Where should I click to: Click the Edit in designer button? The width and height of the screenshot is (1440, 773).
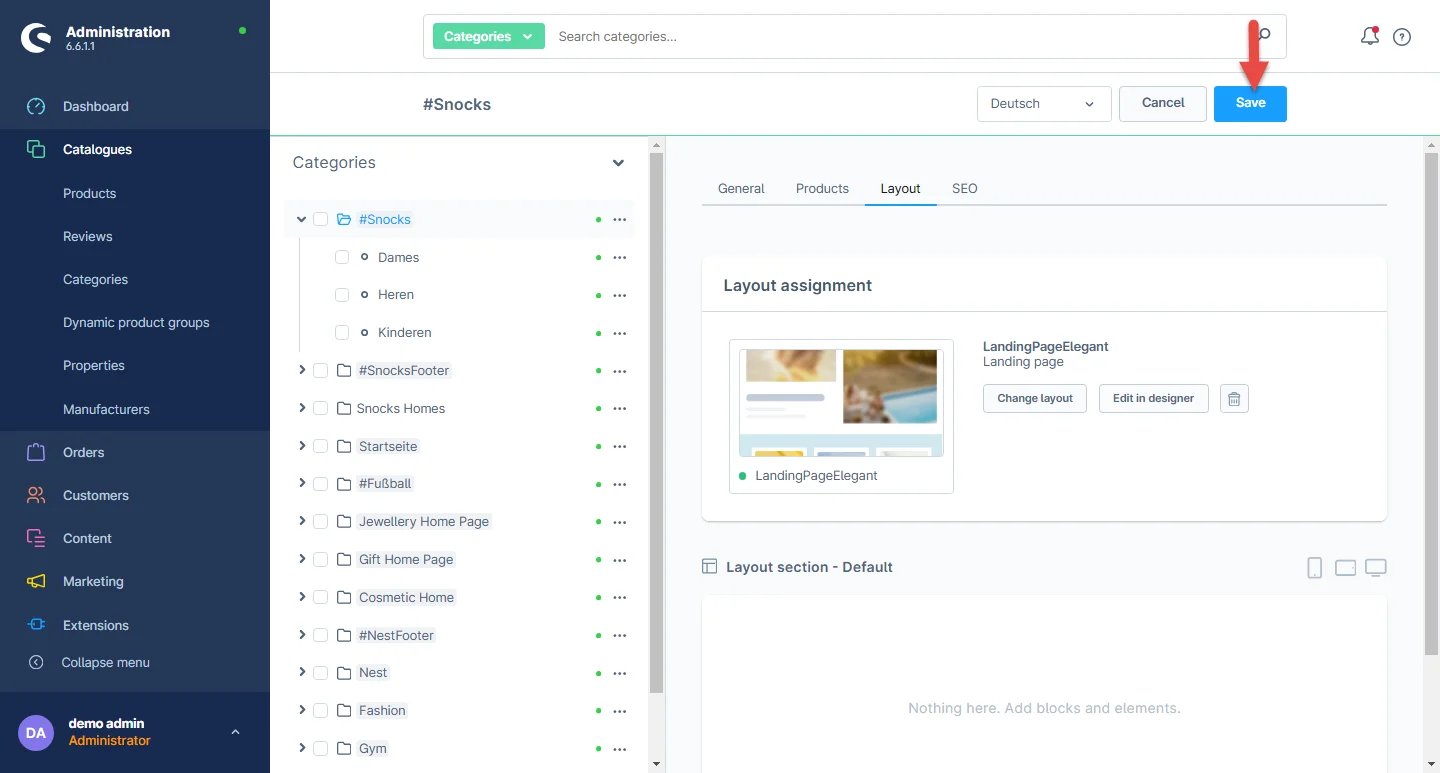coord(1153,398)
